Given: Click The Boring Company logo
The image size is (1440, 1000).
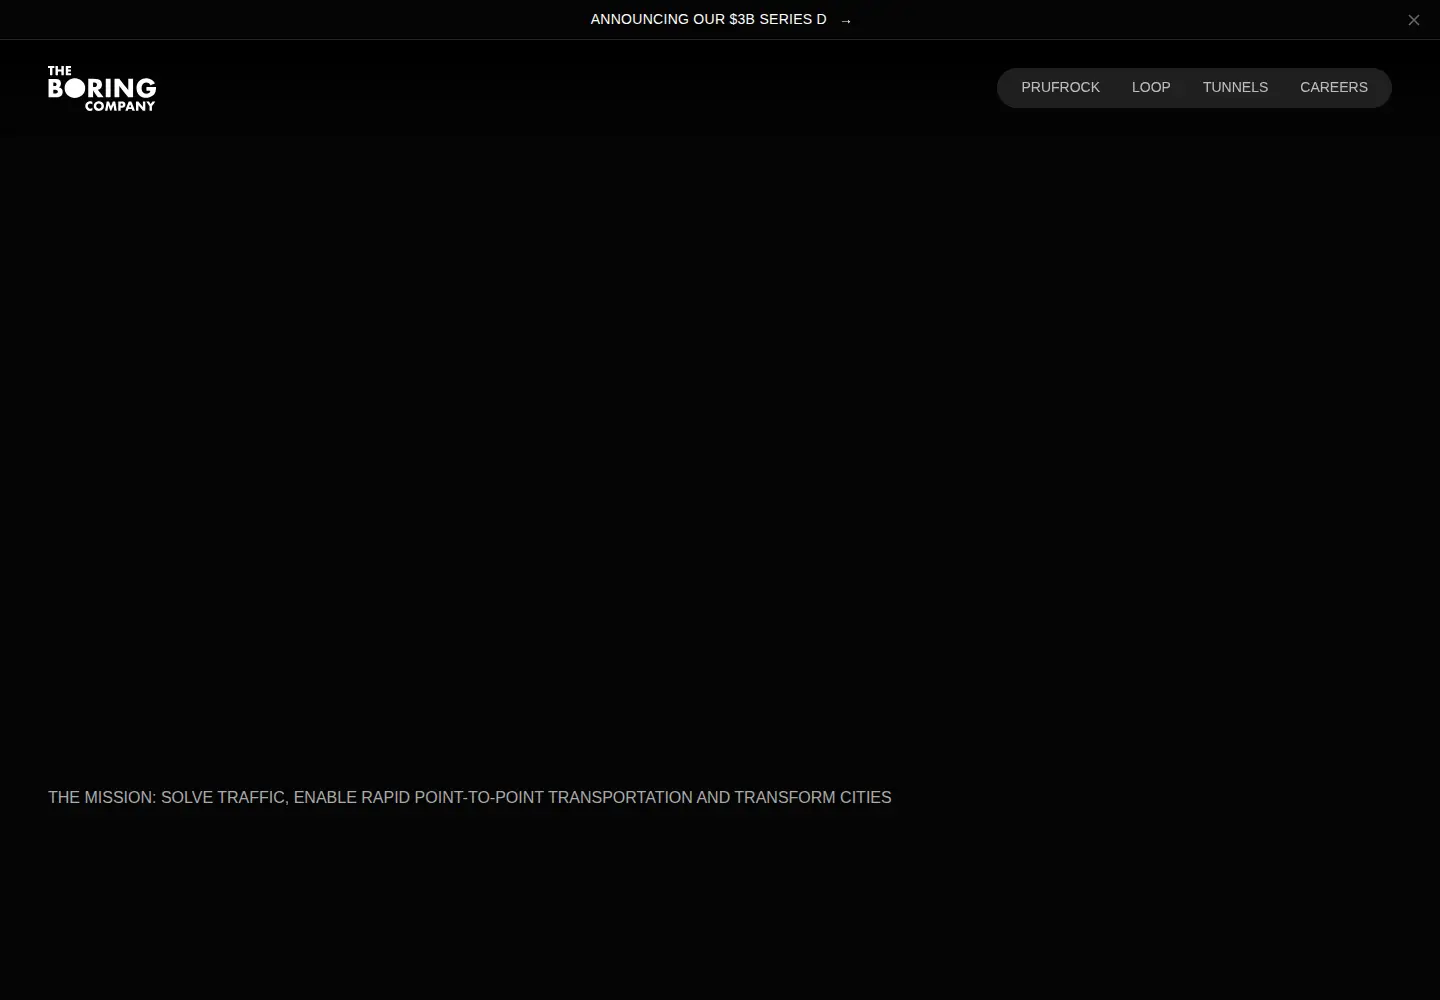Looking at the screenshot, I should (x=102, y=88).
